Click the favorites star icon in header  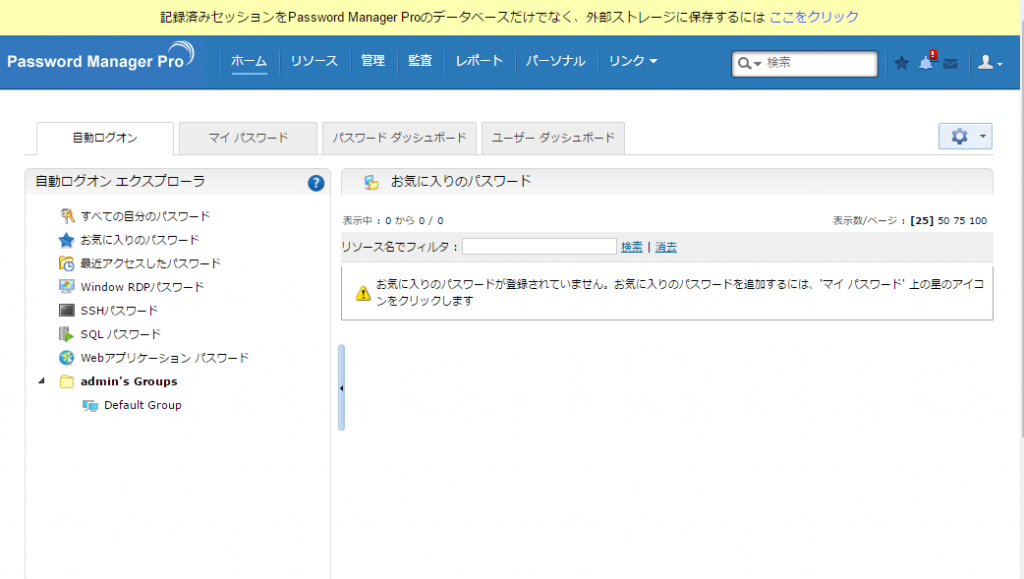point(901,63)
